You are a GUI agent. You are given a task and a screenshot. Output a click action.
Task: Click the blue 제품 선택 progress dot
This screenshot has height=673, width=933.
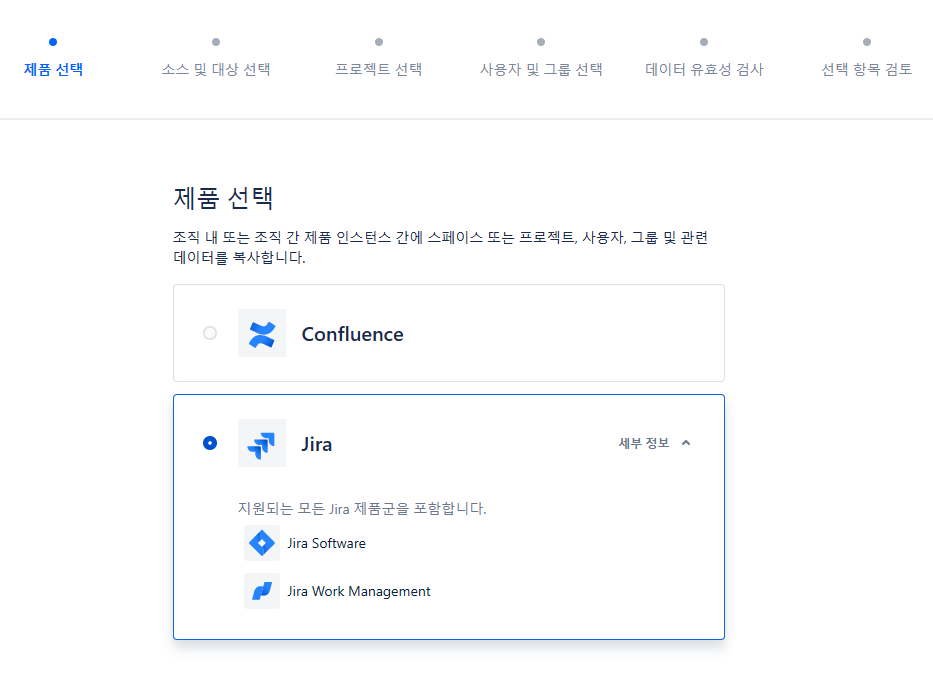click(53, 42)
